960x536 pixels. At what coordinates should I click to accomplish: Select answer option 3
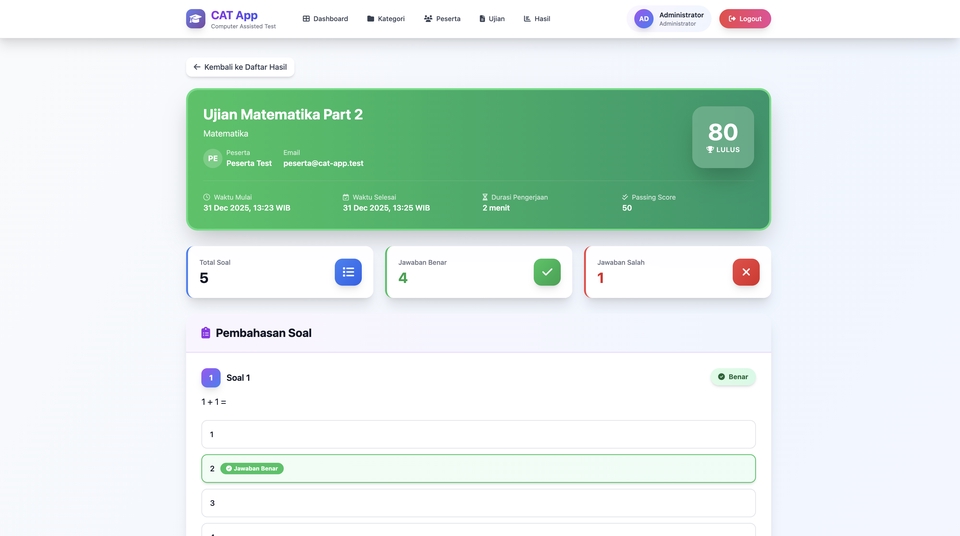pyautogui.click(x=478, y=503)
